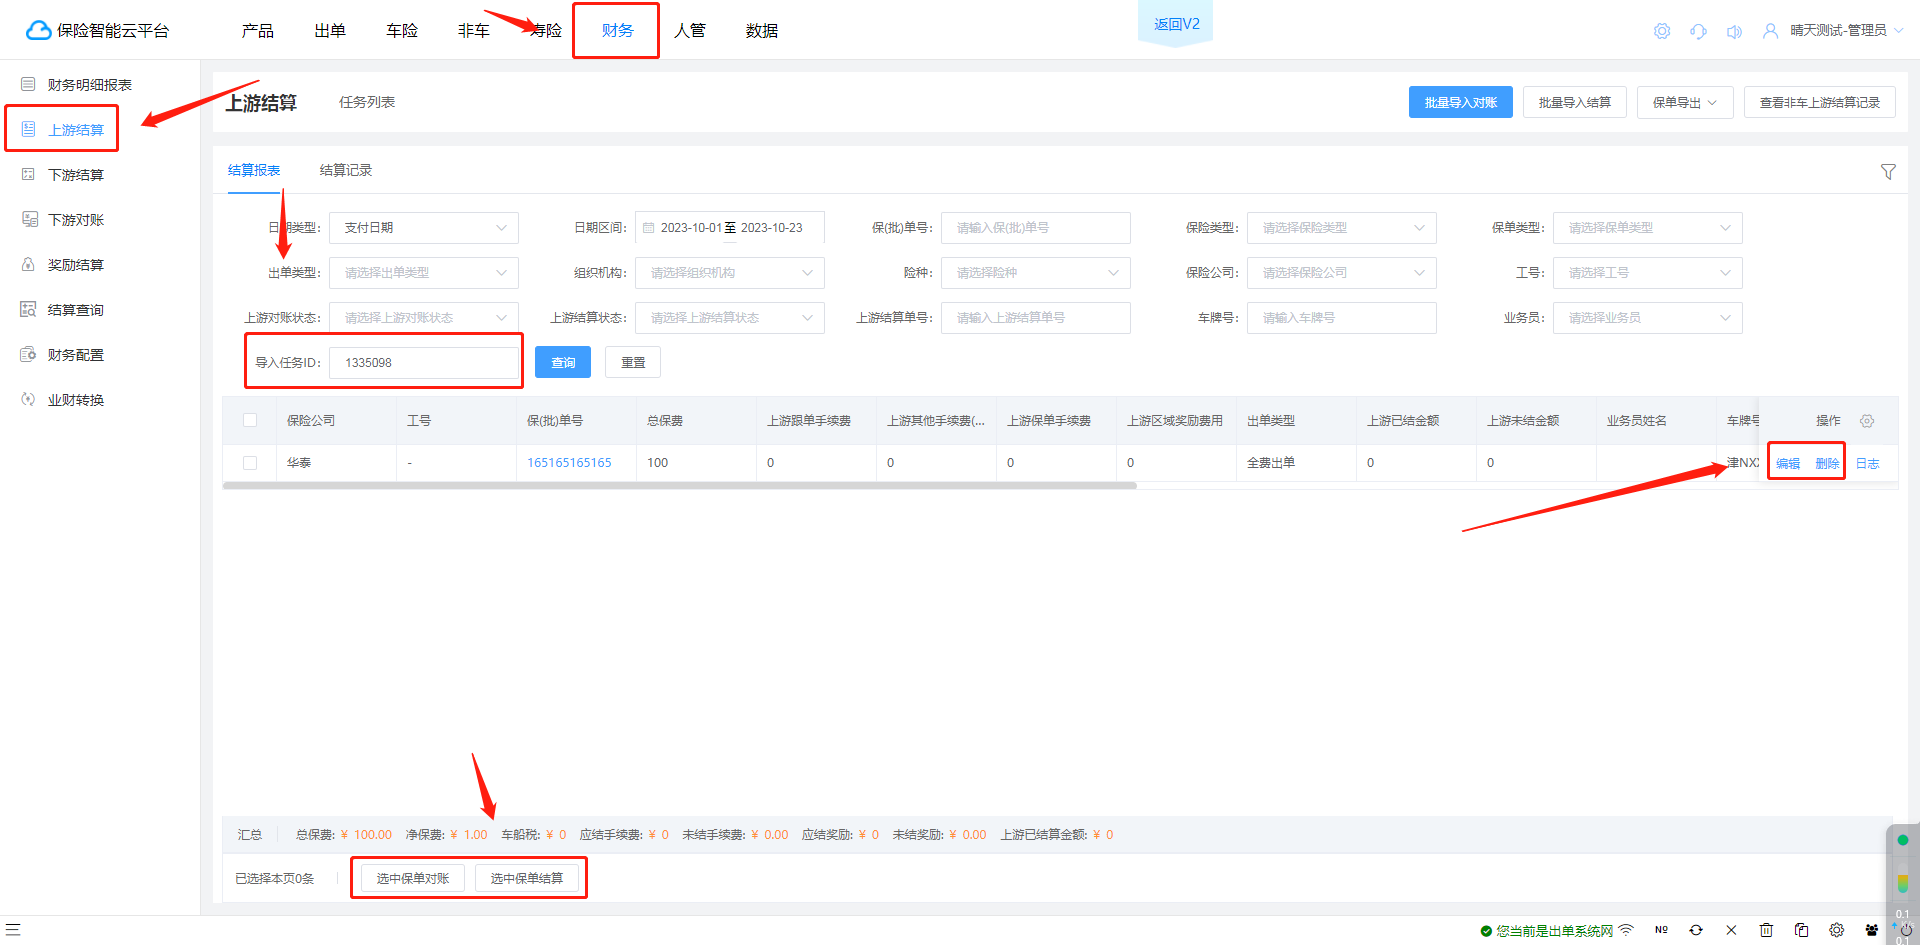Click the wifi network icon in bottom bar
1920x945 pixels.
[1626, 930]
